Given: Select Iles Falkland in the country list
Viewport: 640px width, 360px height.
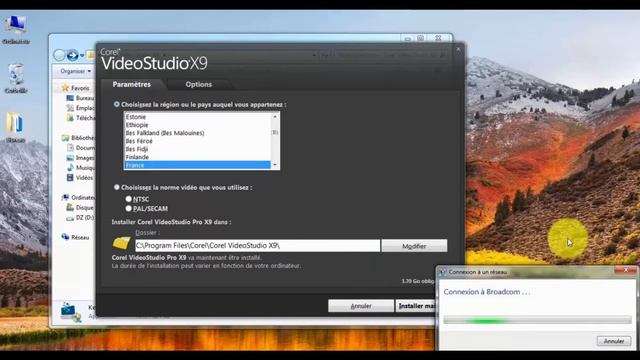Looking at the screenshot, I should 197,133.
